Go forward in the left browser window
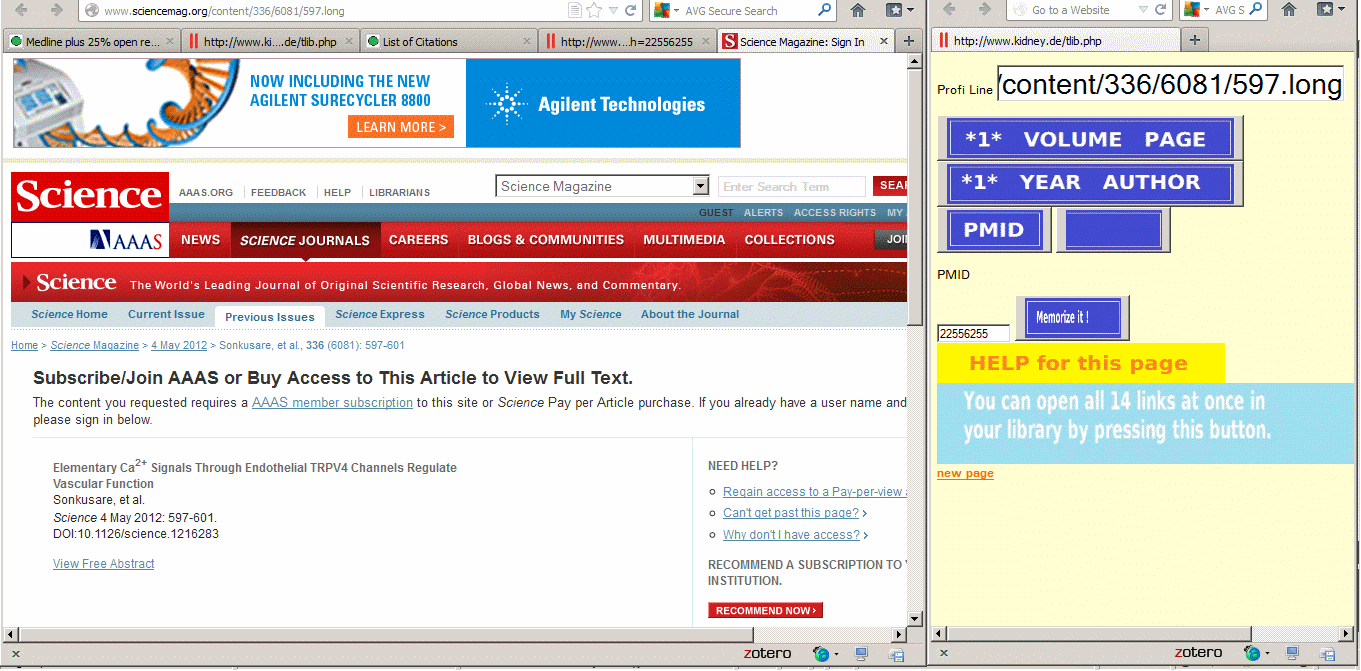This screenshot has width=1361, height=671. [x=56, y=10]
